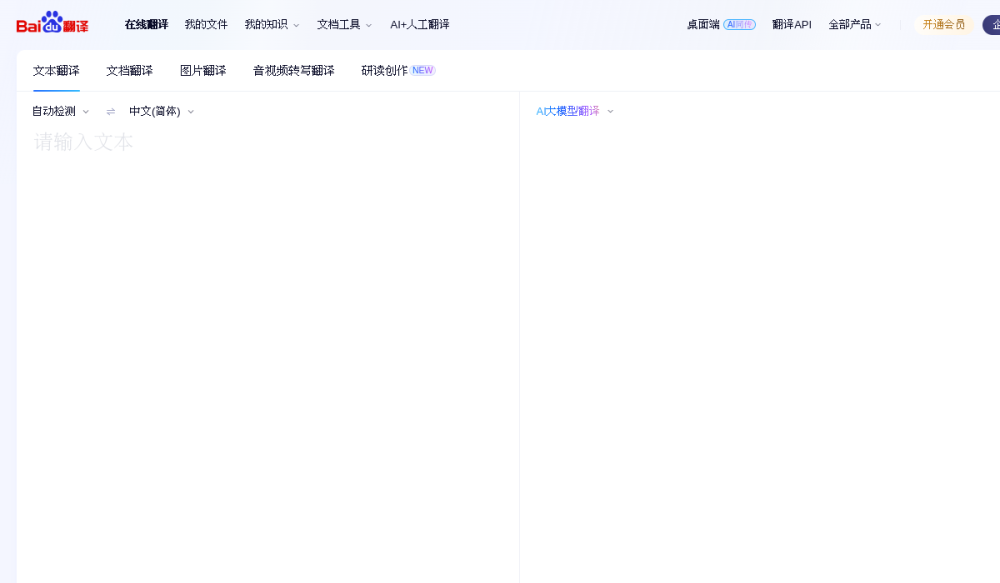Open AI+人工翻译 navigation link
Screen dimensions: 1000x583
coord(420,24)
